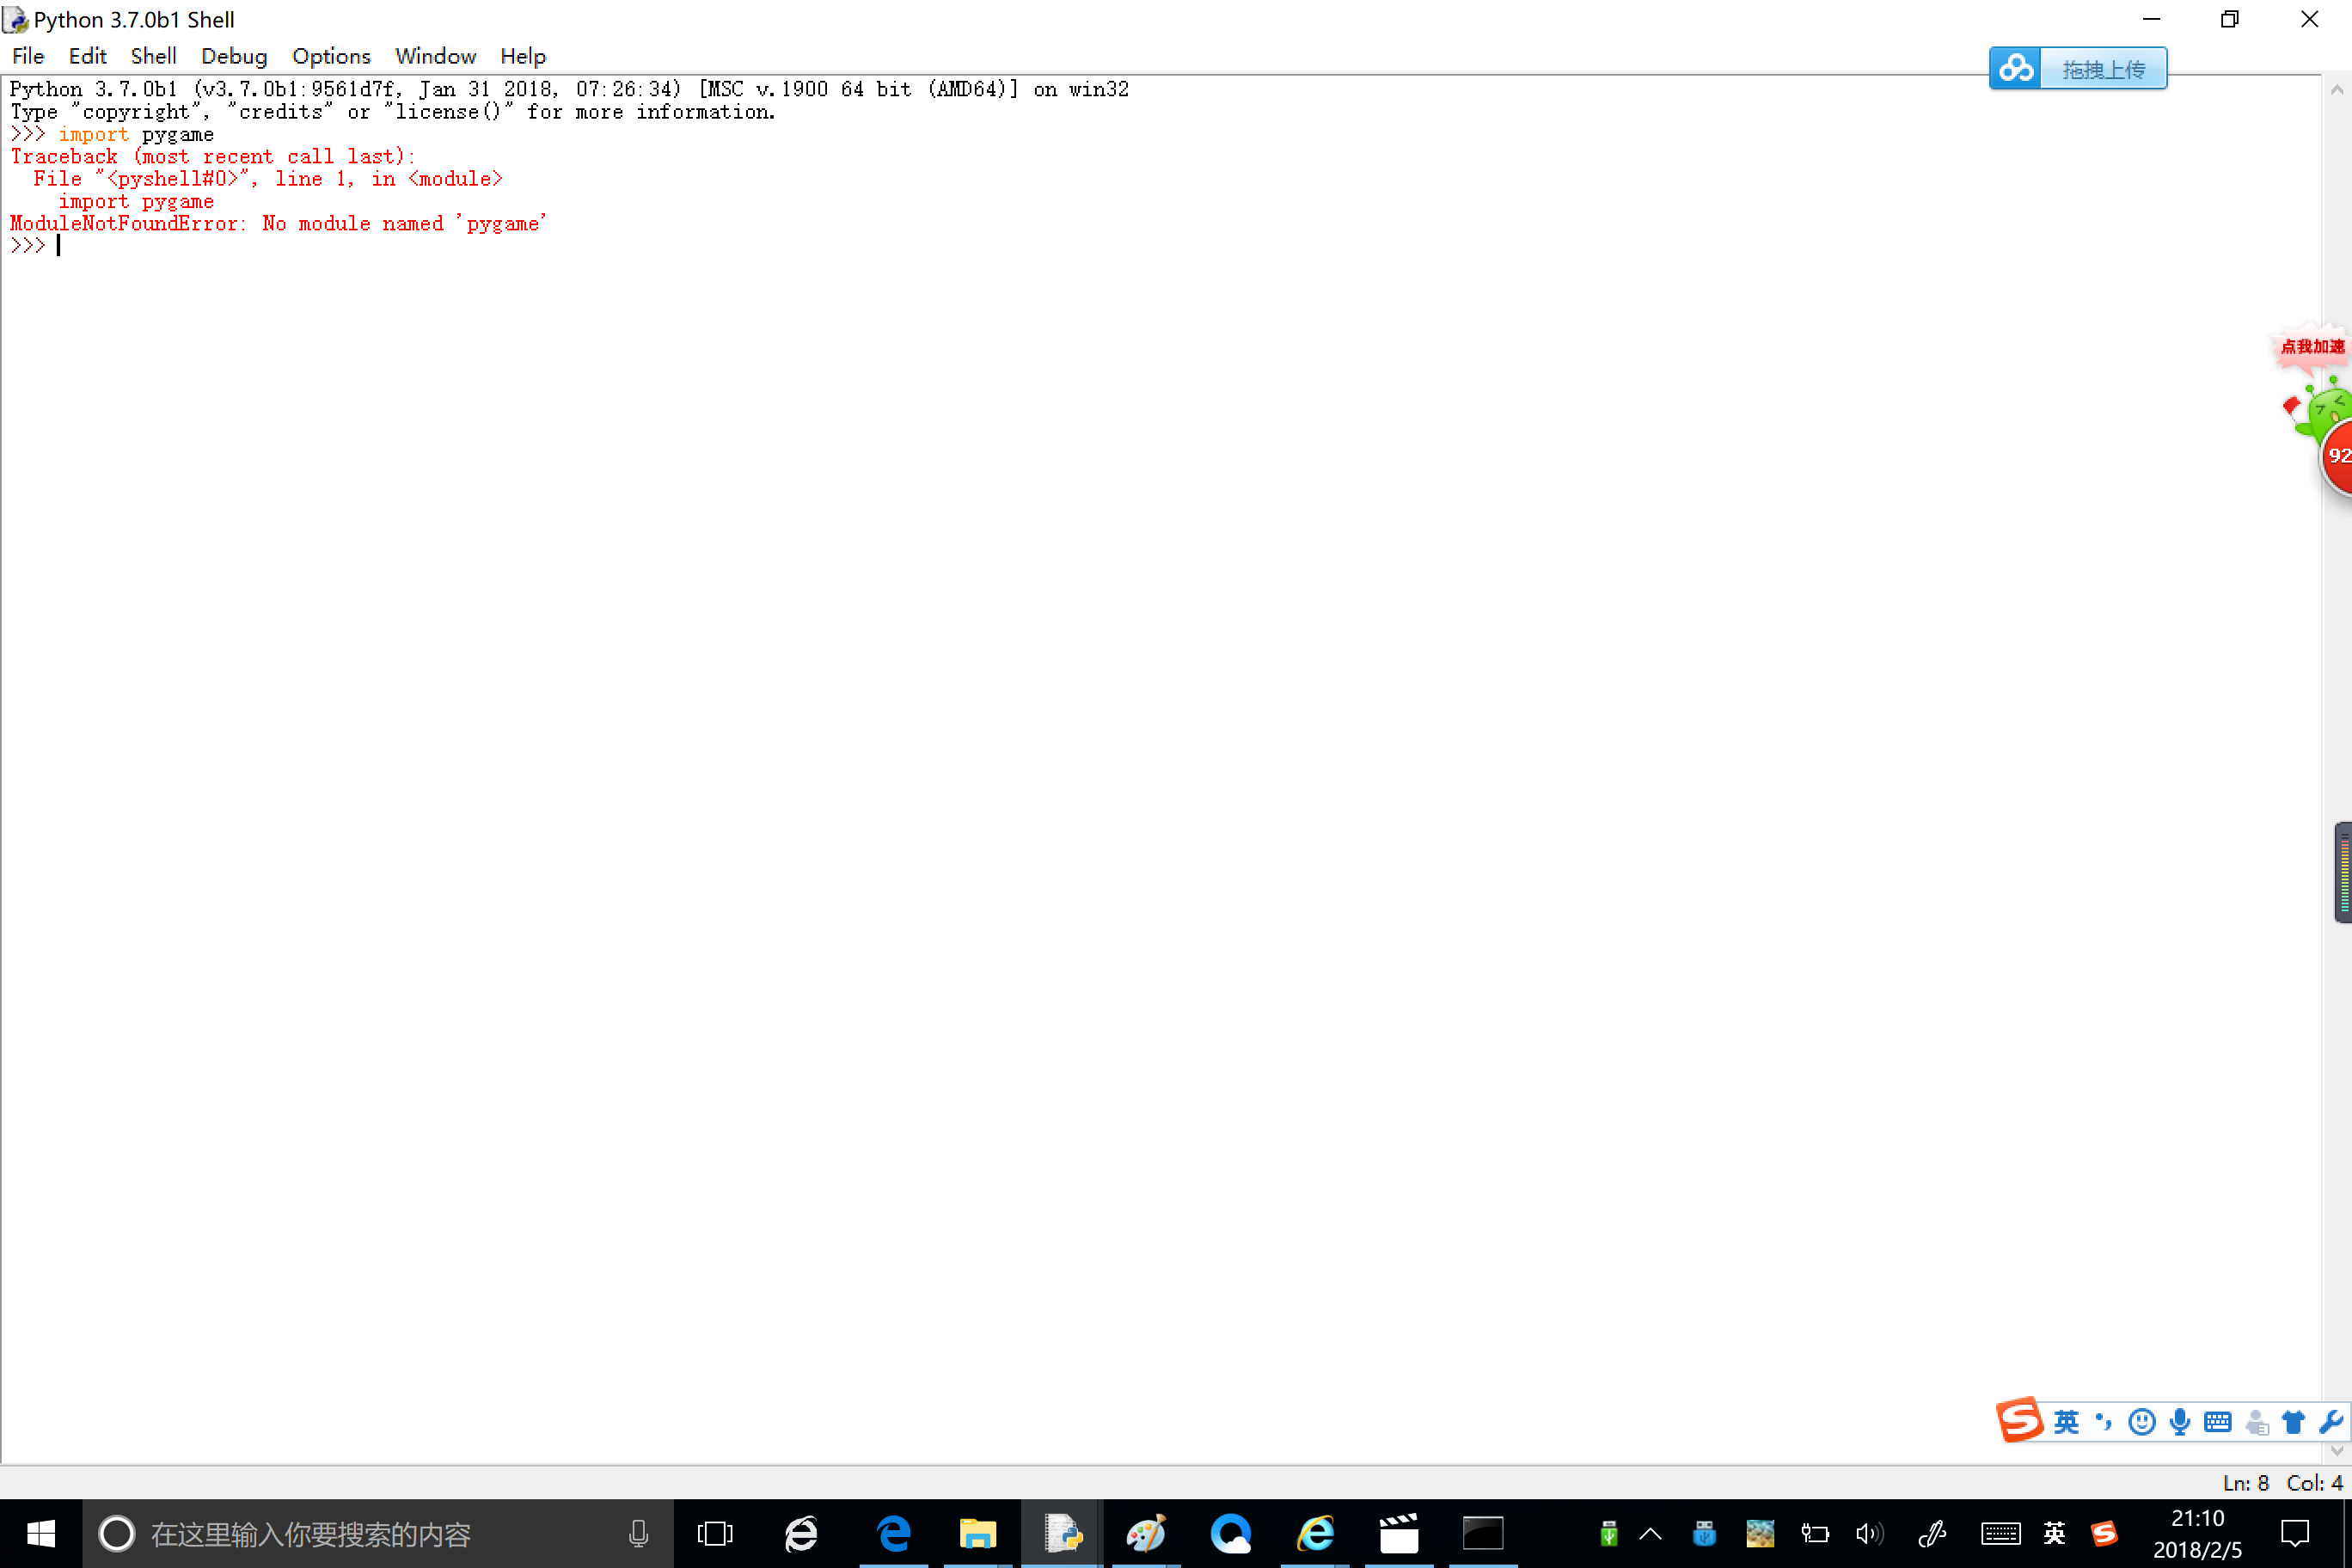Open the Debug menu

pos(234,56)
